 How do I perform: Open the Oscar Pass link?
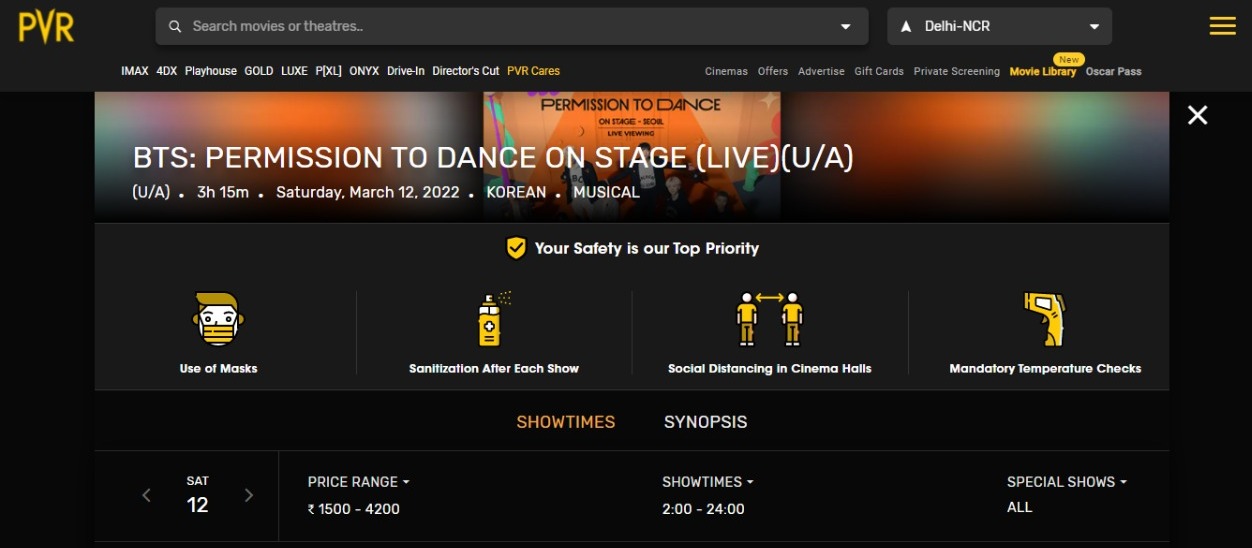1113,72
